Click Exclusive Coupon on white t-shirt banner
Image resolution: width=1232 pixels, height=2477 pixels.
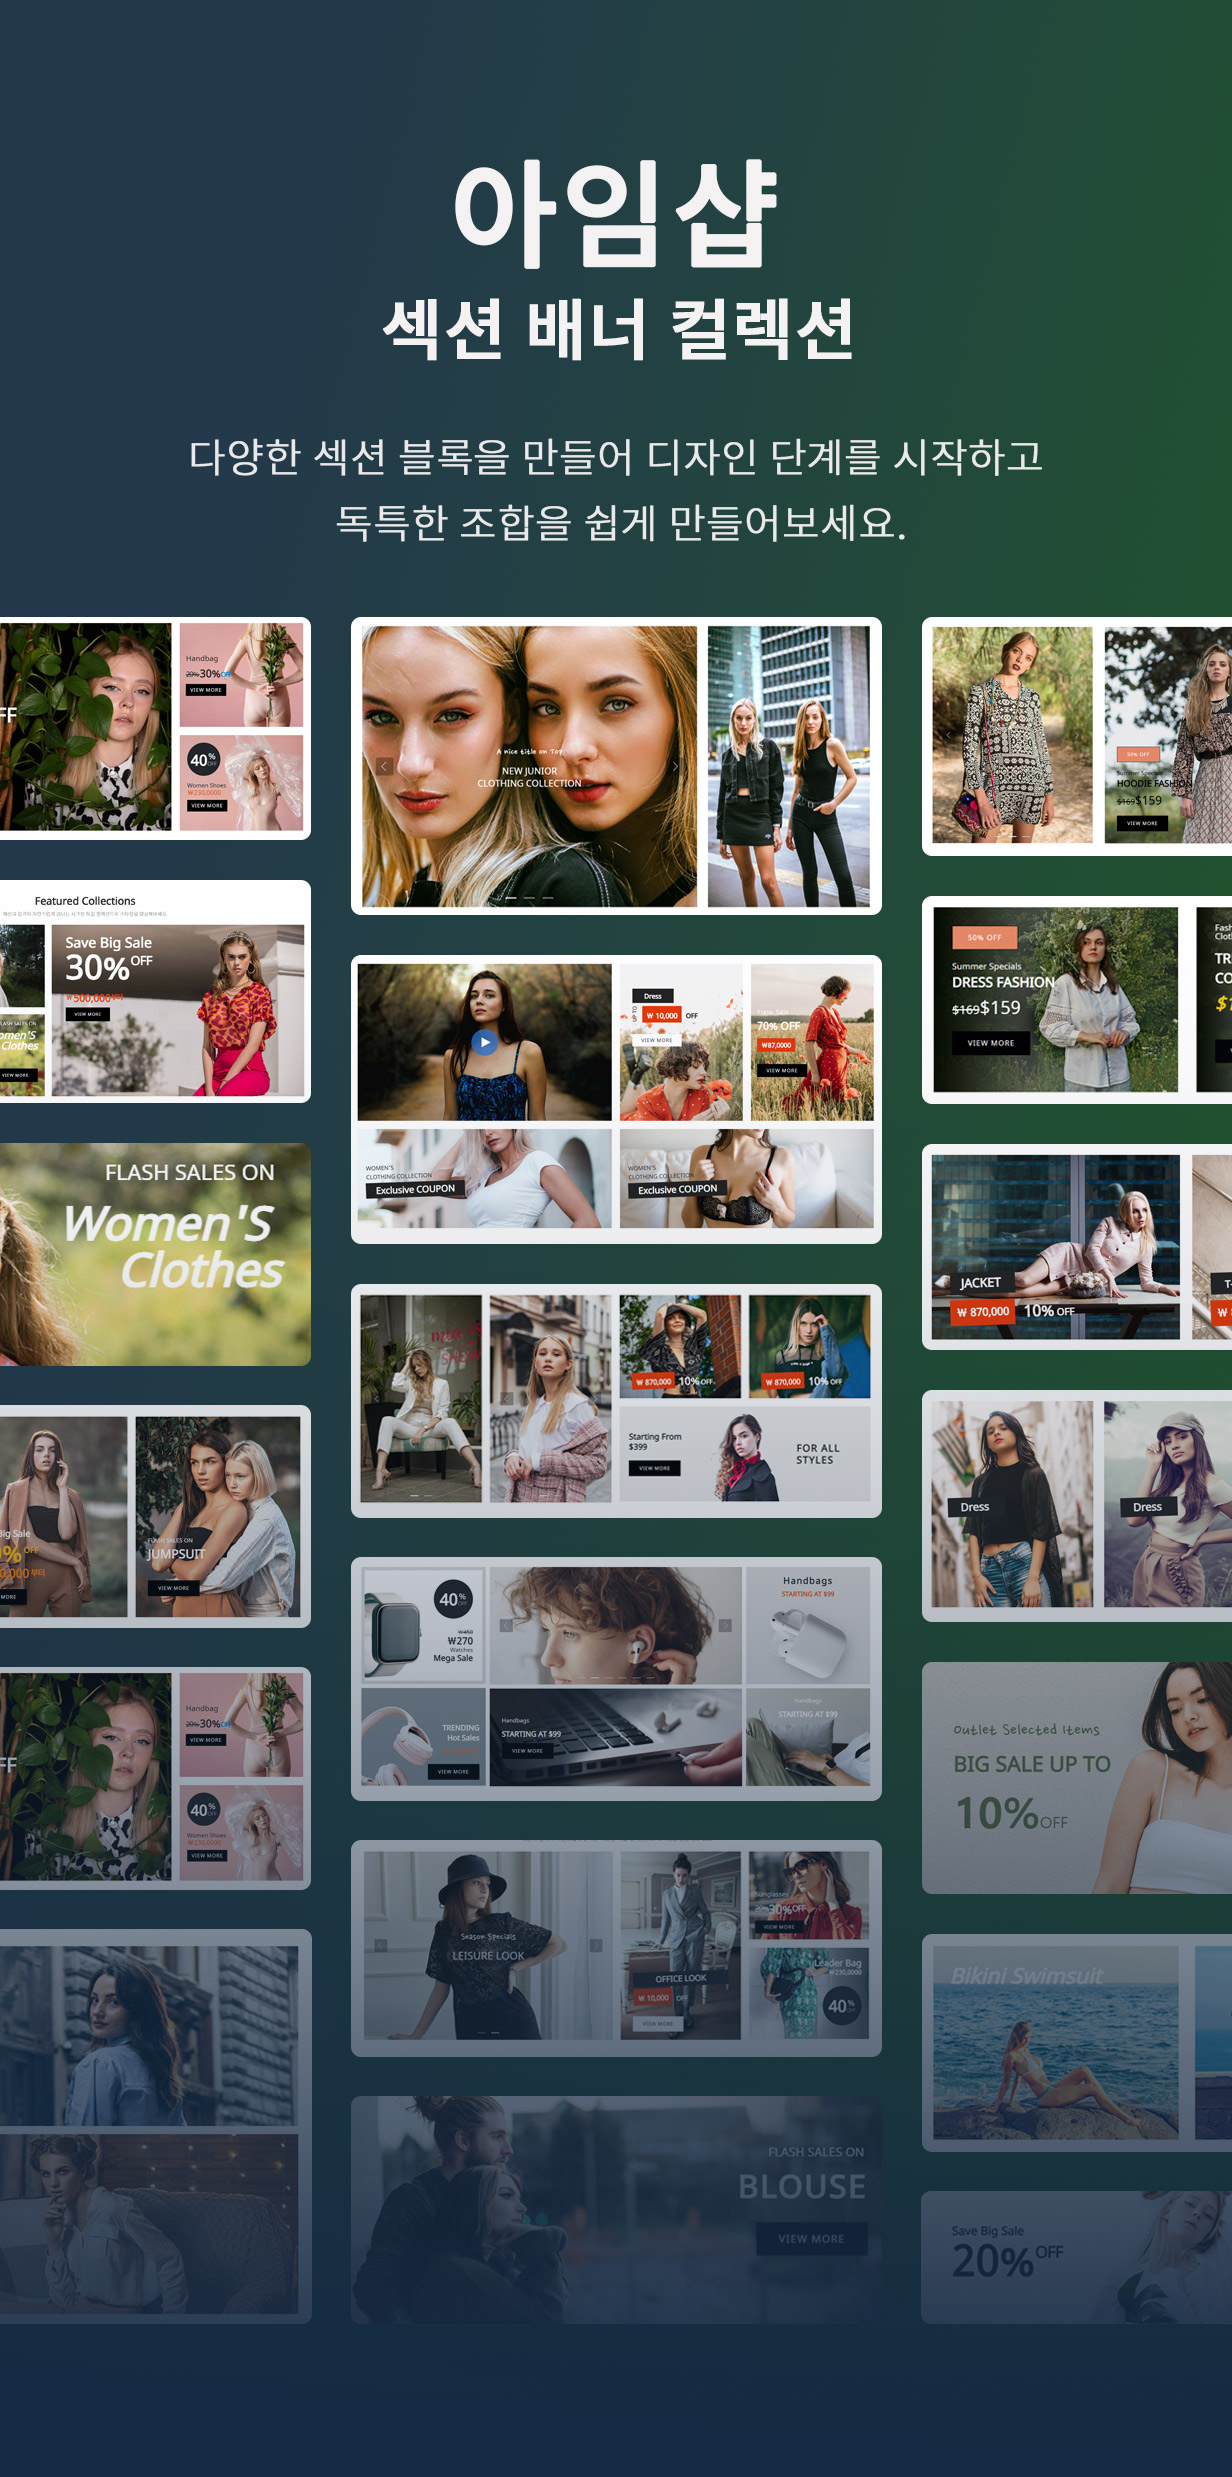(x=415, y=1189)
